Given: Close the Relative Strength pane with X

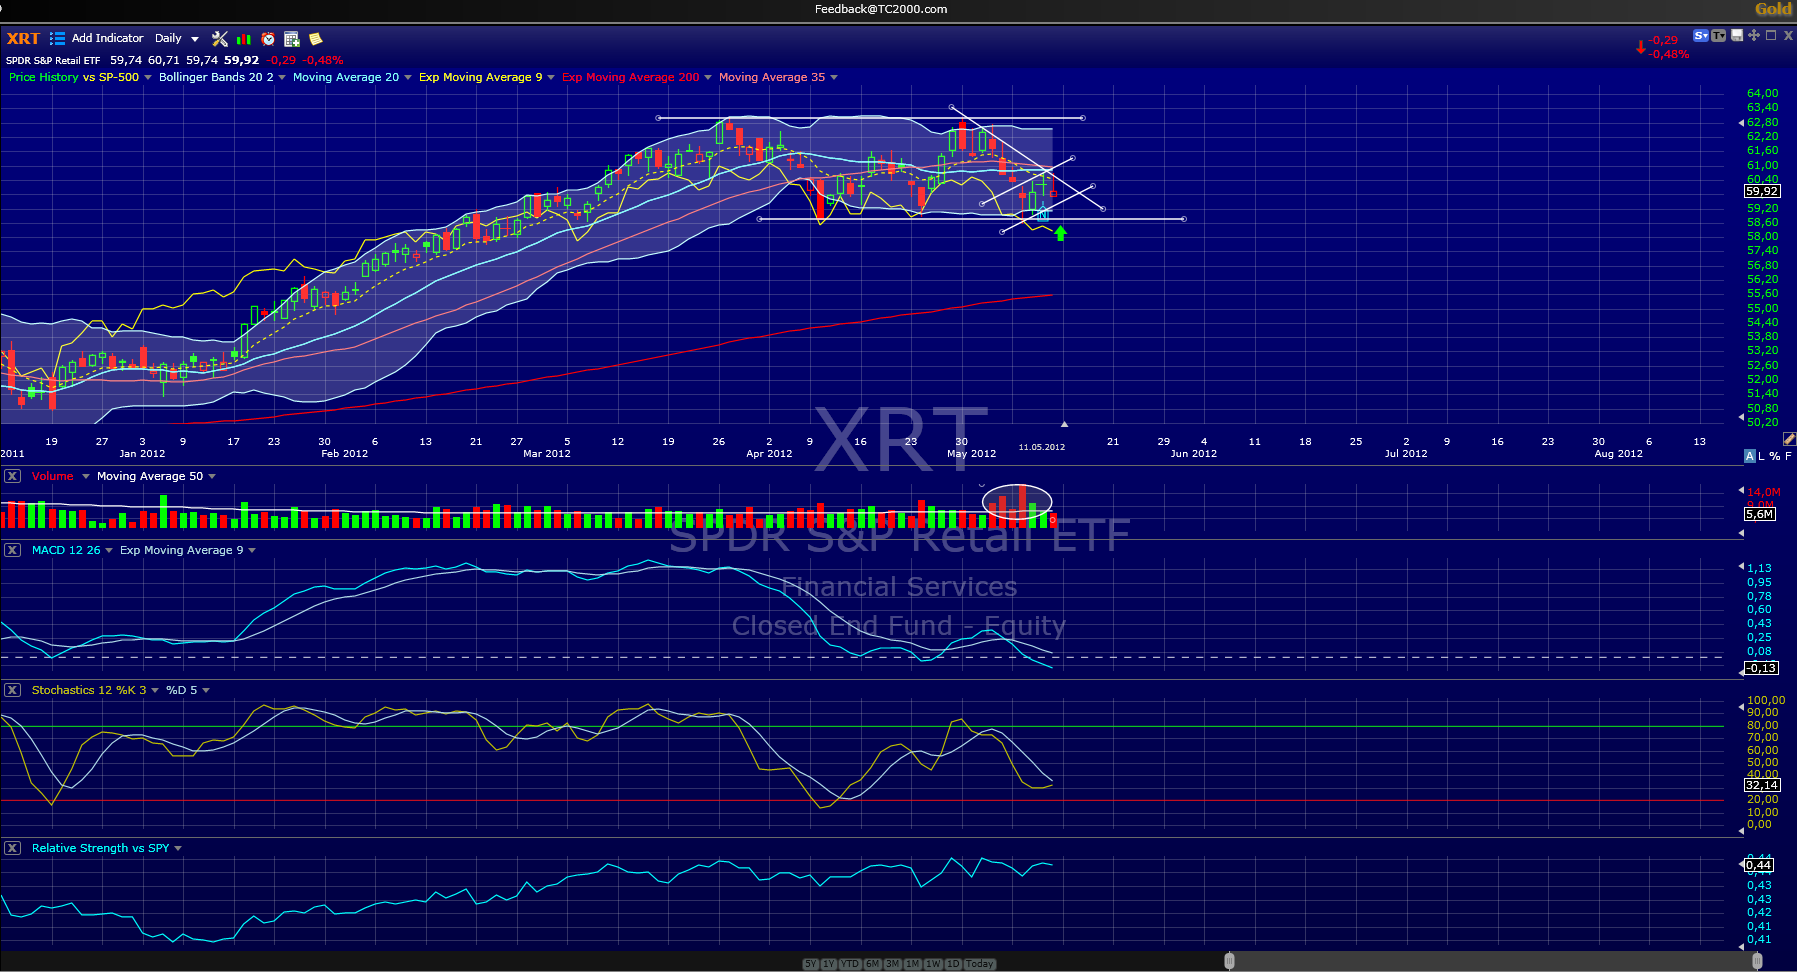Looking at the screenshot, I should point(12,848).
